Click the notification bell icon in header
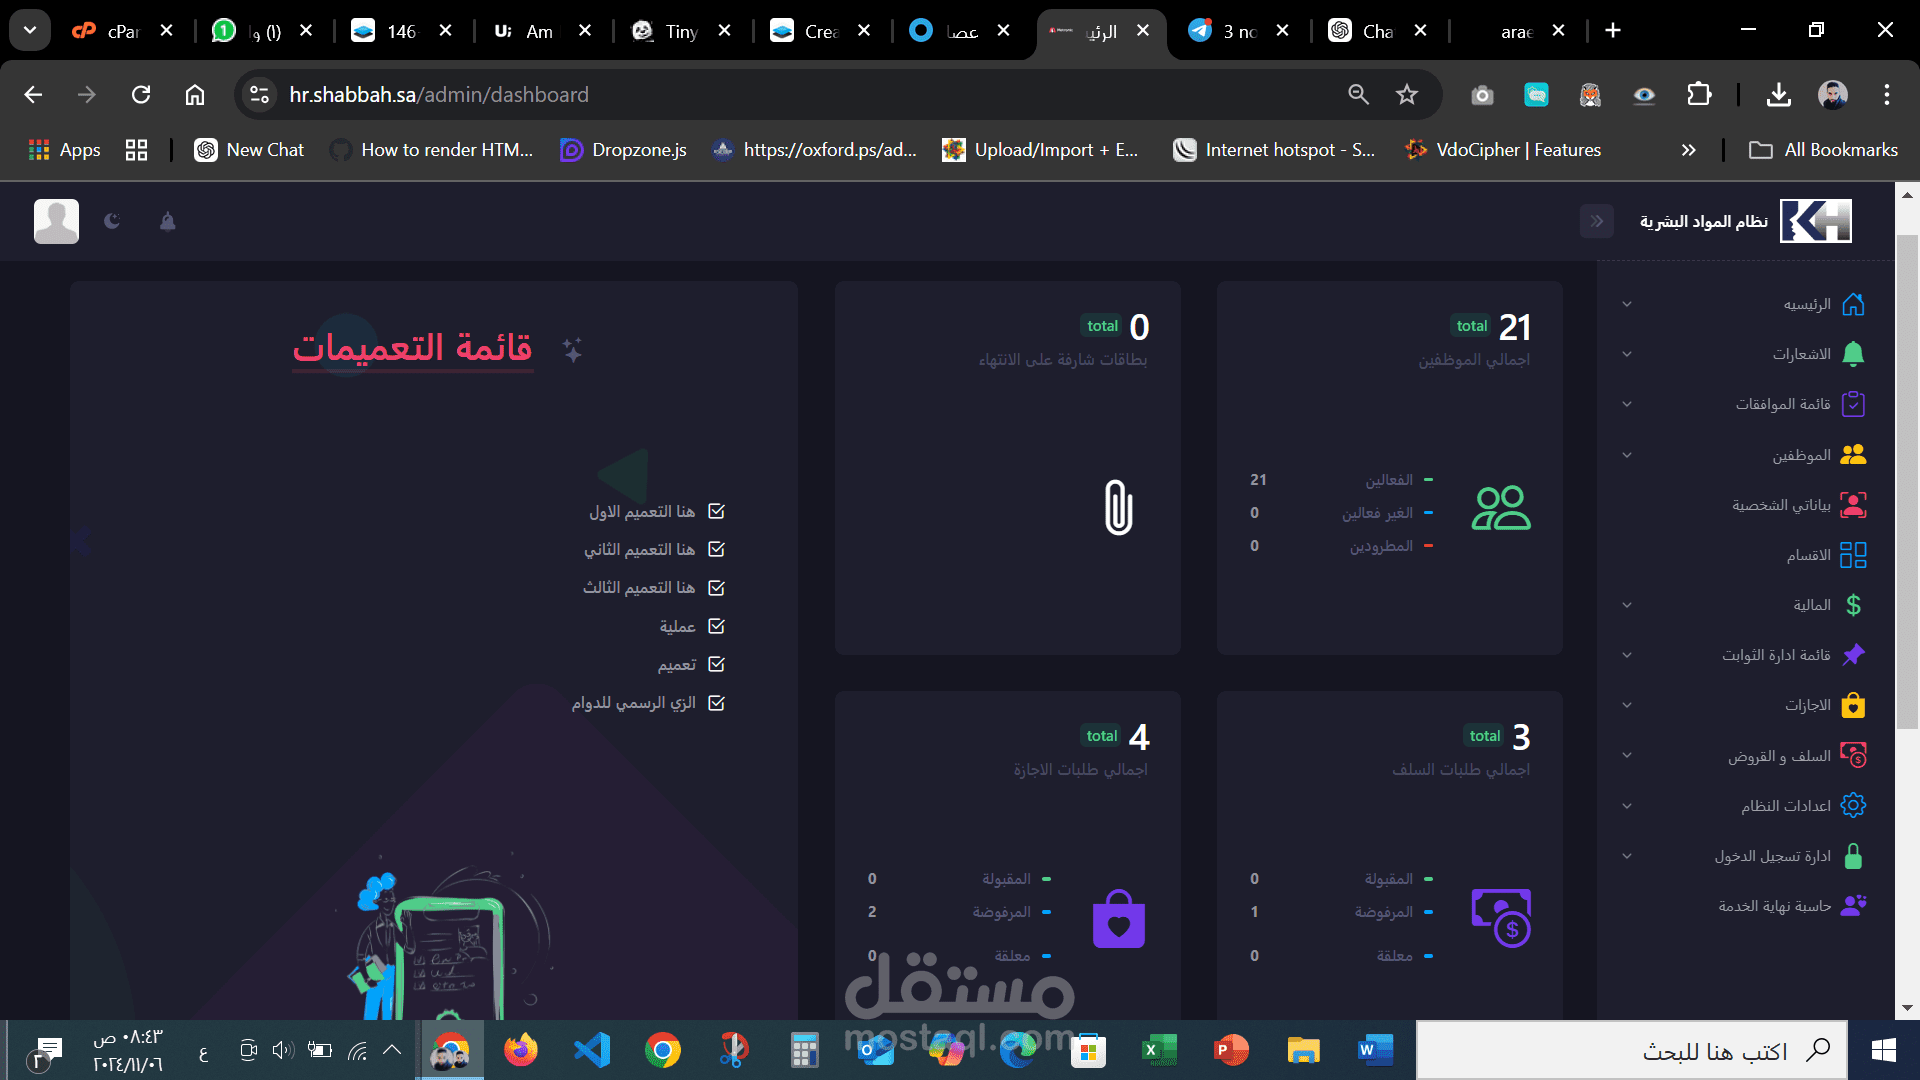Viewport: 1920px width, 1080px height. pyautogui.click(x=168, y=221)
